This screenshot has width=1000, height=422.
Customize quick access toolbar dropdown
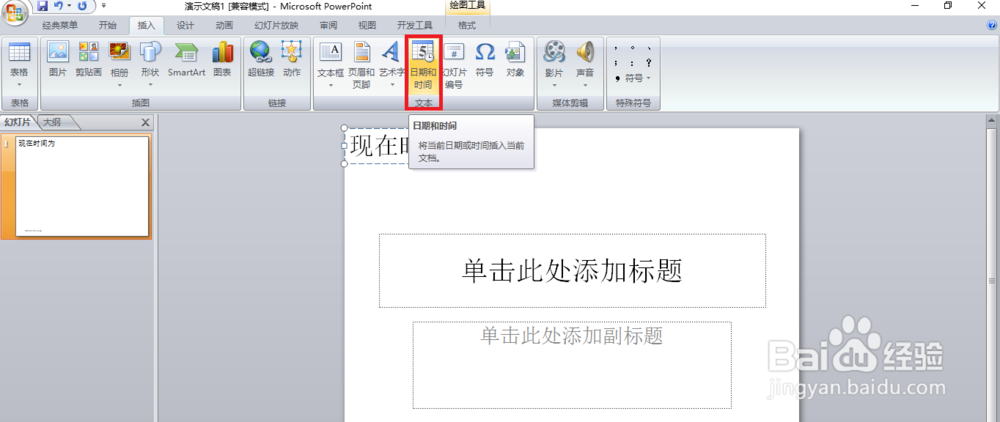click(104, 6)
